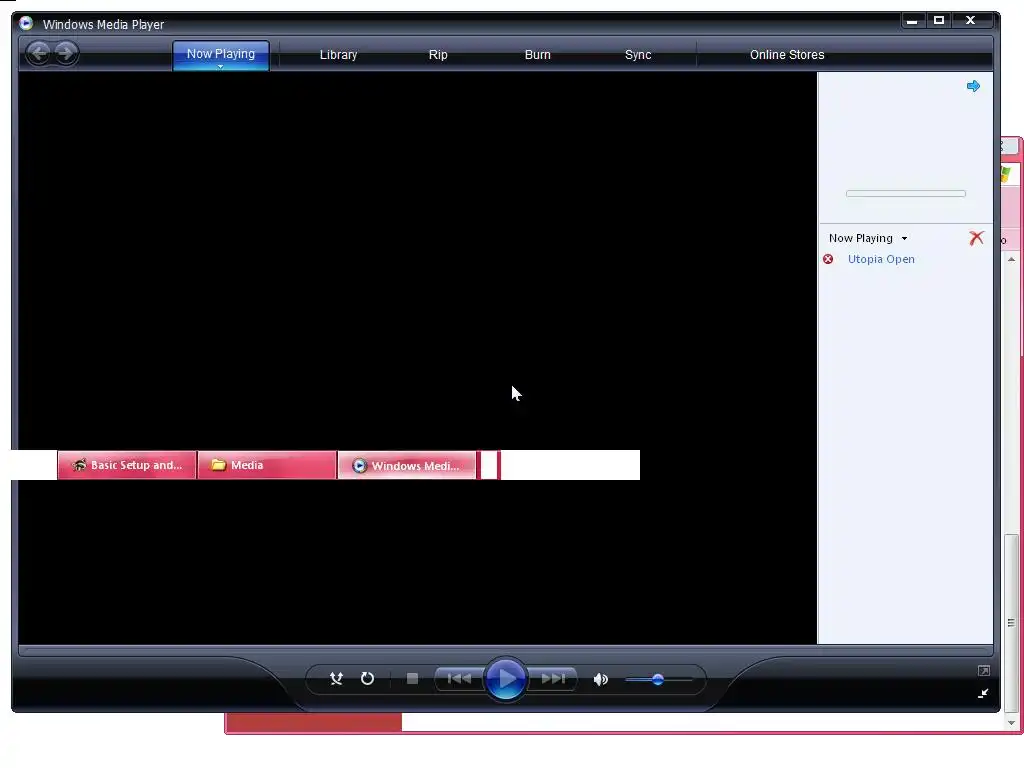Open the Burn tab
This screenshot has height=768, width=1024.
537,55
